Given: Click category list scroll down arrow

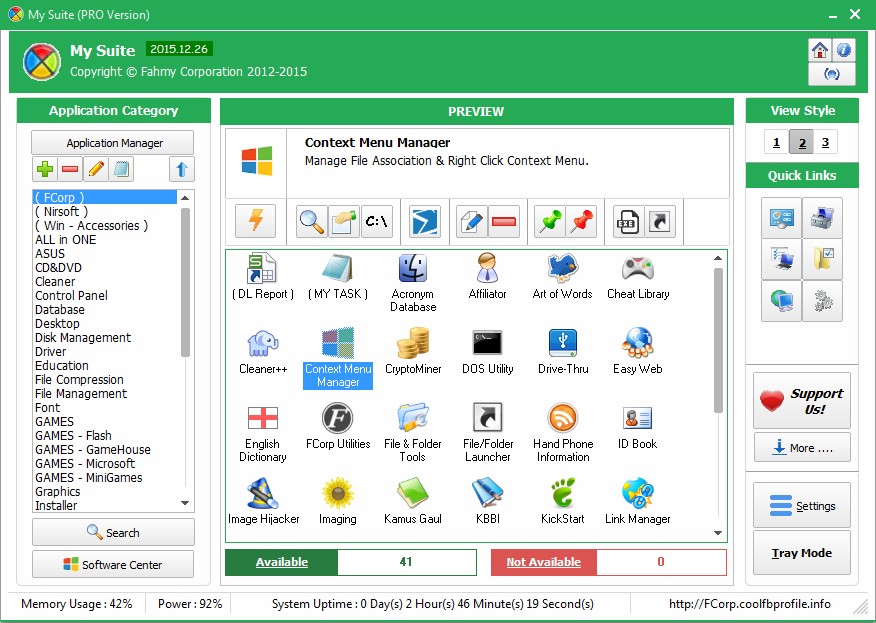Looking at the screenshot, I should click(185, 503).
